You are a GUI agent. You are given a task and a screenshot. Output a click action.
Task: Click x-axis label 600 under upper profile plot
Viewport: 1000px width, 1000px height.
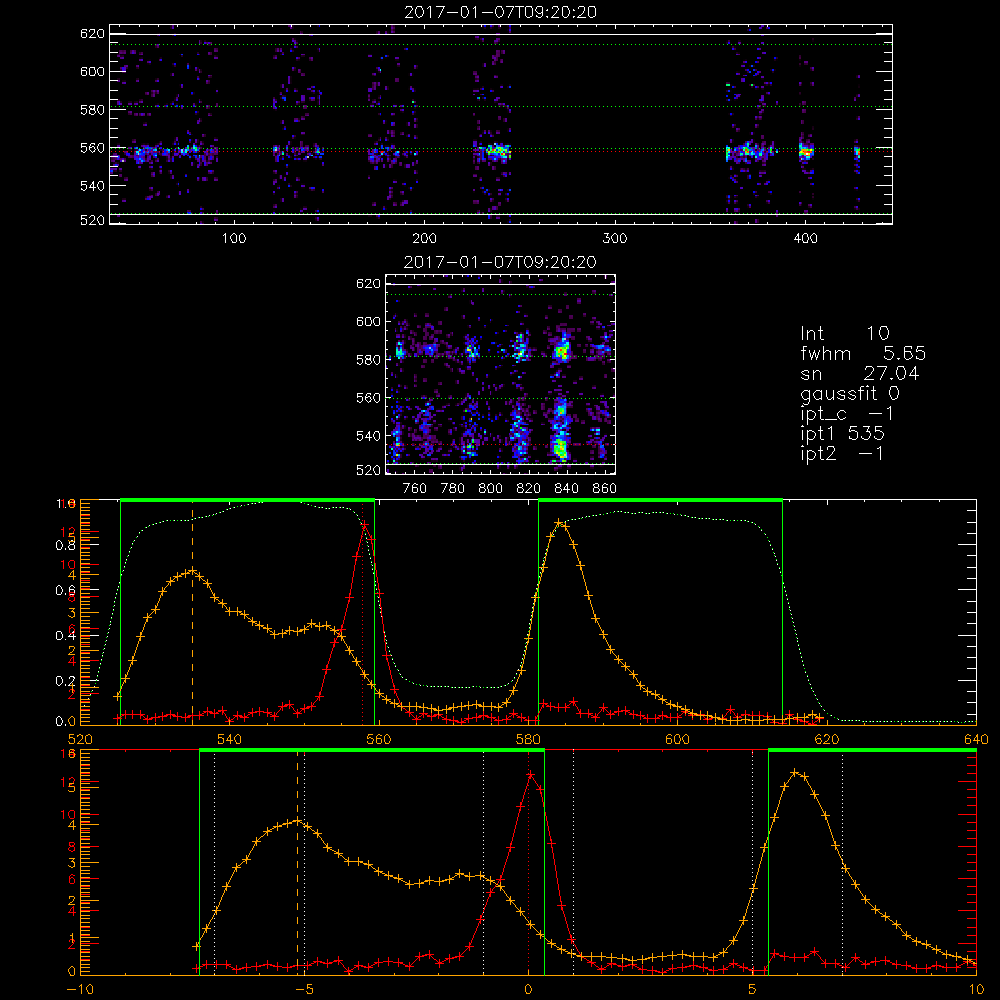[677, 739]
